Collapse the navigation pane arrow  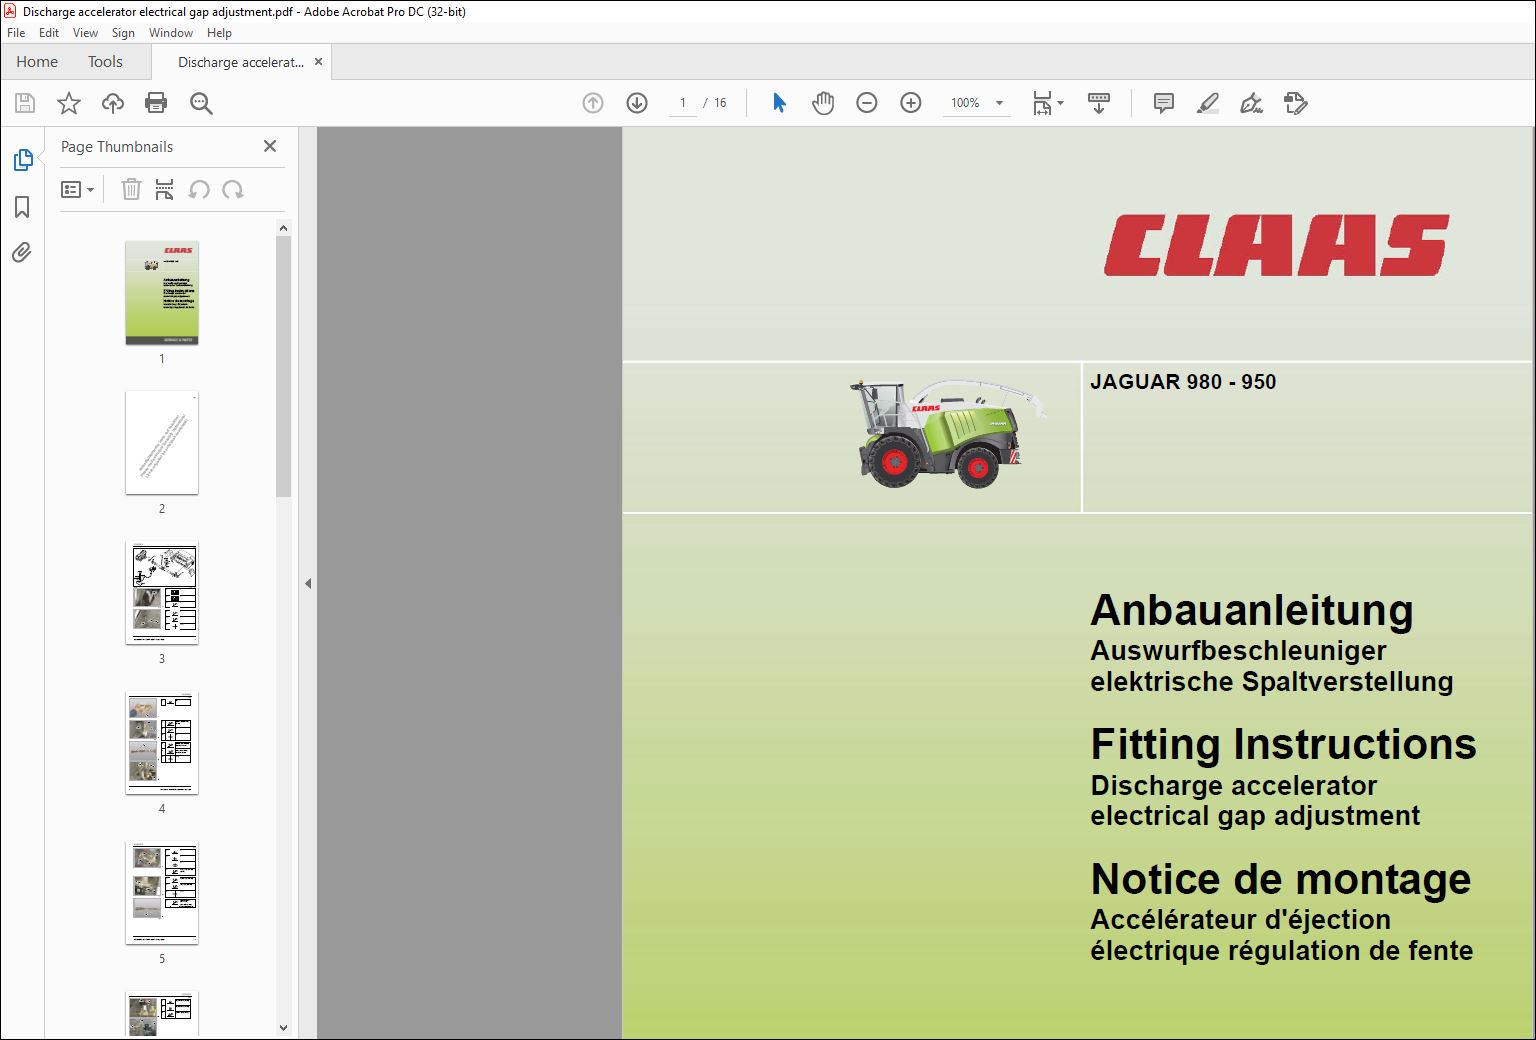[308, 583]
